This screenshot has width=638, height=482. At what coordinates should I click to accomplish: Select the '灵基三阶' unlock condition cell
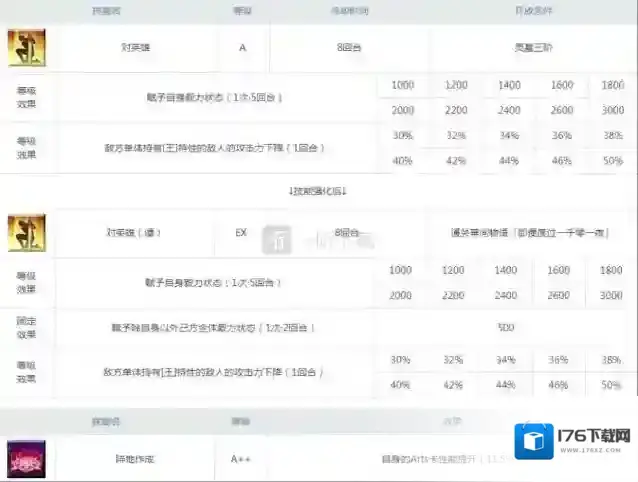[533, 48]
